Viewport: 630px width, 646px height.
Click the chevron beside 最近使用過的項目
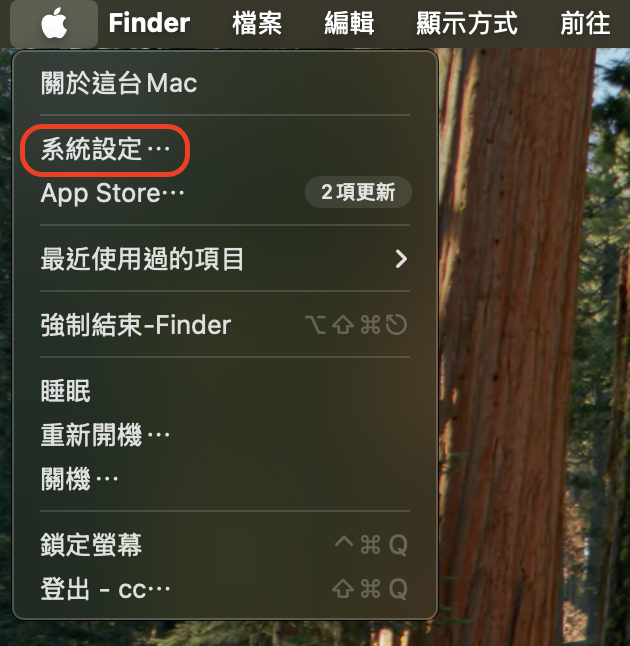pyautogui.click(x=401, y=259)
